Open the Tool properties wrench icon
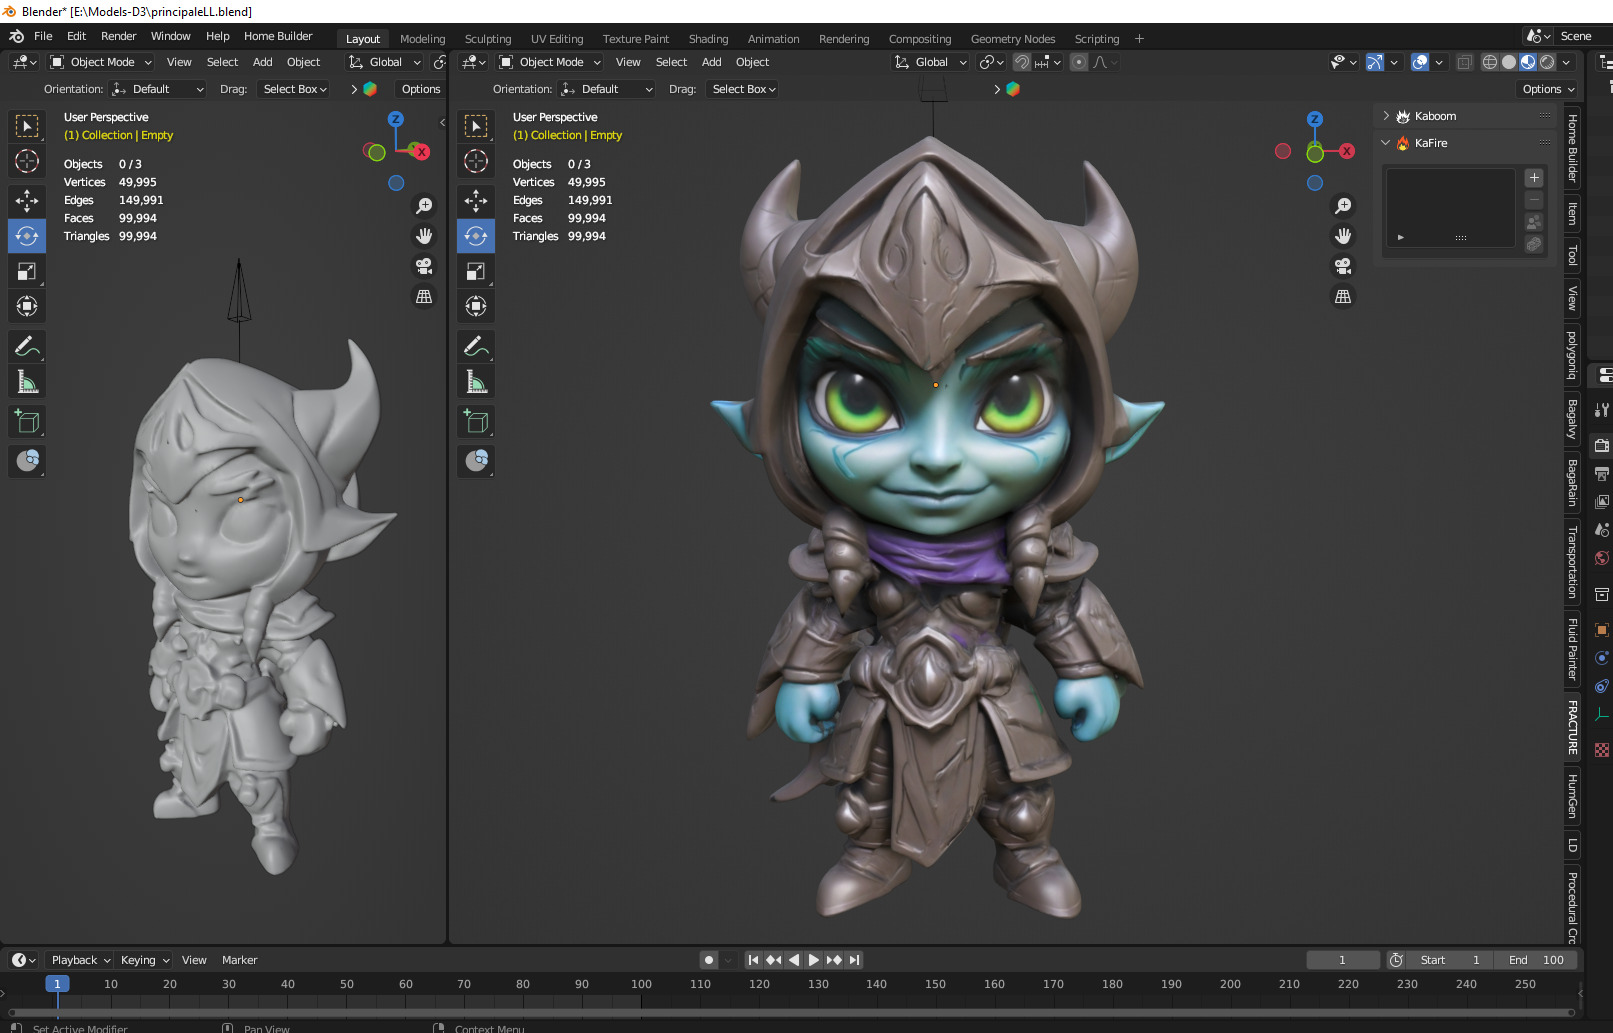The image size is (1613, 1033). 1602,410
